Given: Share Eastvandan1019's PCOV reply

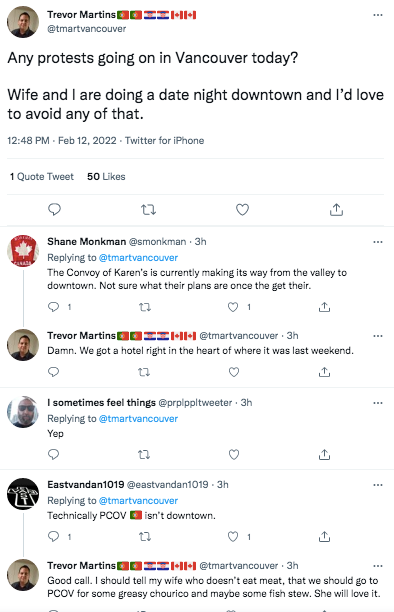Looking at the screenshot, I should [x=324, y=537].
